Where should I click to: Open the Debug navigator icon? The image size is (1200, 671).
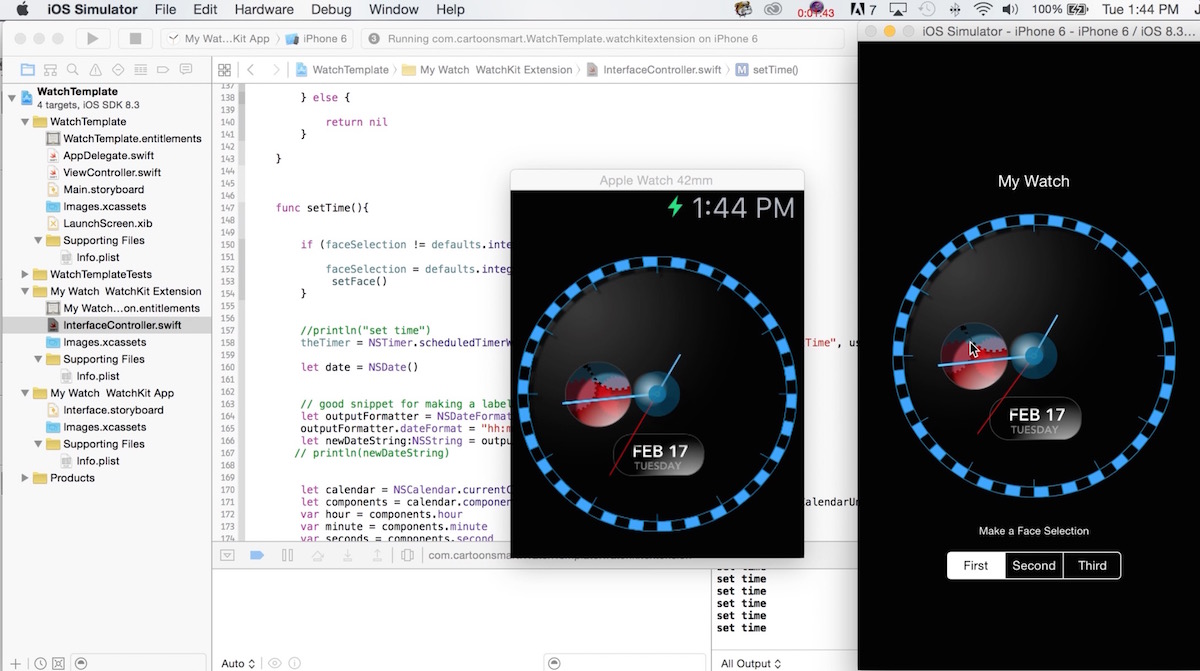click(141, 70)
